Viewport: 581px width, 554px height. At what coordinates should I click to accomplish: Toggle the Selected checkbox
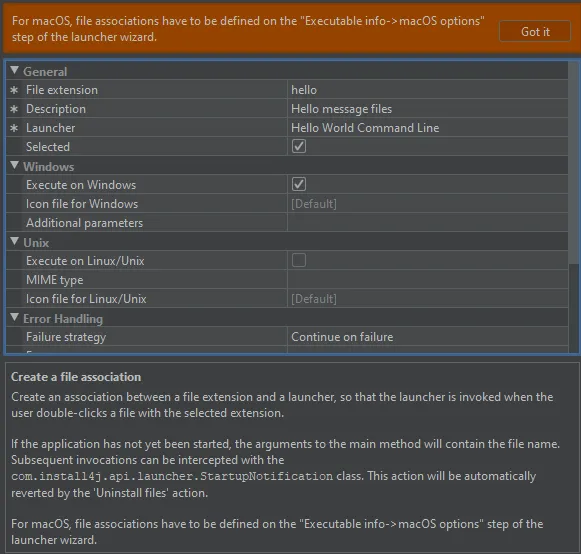tap(299, 146)
